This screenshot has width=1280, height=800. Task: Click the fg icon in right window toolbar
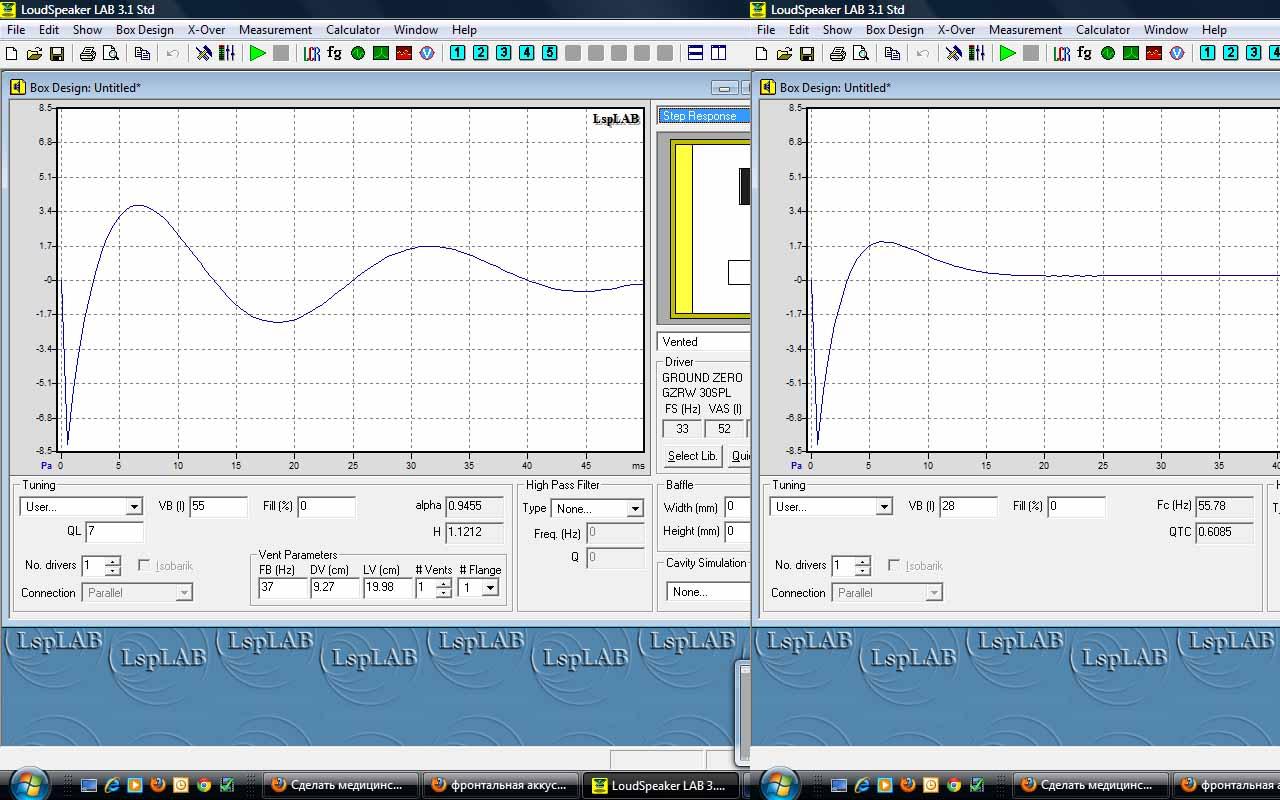point(1085,53)
